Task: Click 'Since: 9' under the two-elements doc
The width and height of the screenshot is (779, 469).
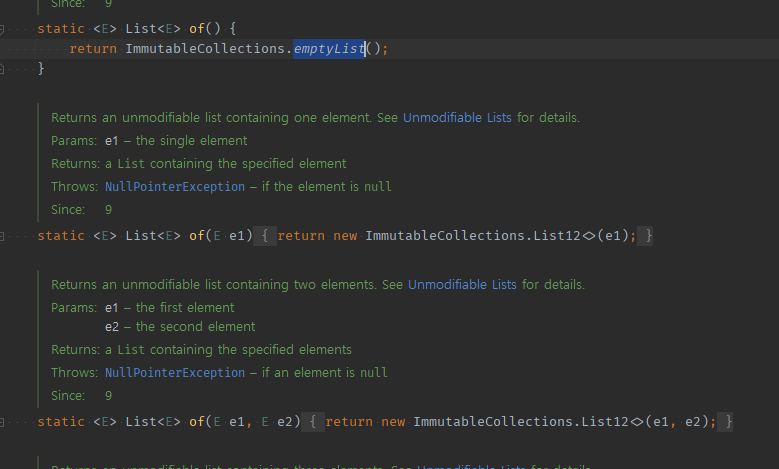Action: (x=81, y=395)
